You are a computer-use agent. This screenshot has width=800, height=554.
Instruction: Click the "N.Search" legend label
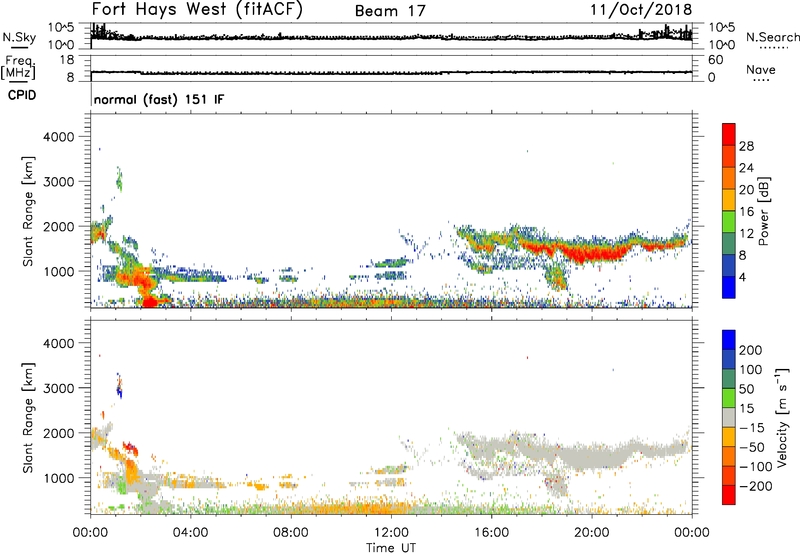773,37
